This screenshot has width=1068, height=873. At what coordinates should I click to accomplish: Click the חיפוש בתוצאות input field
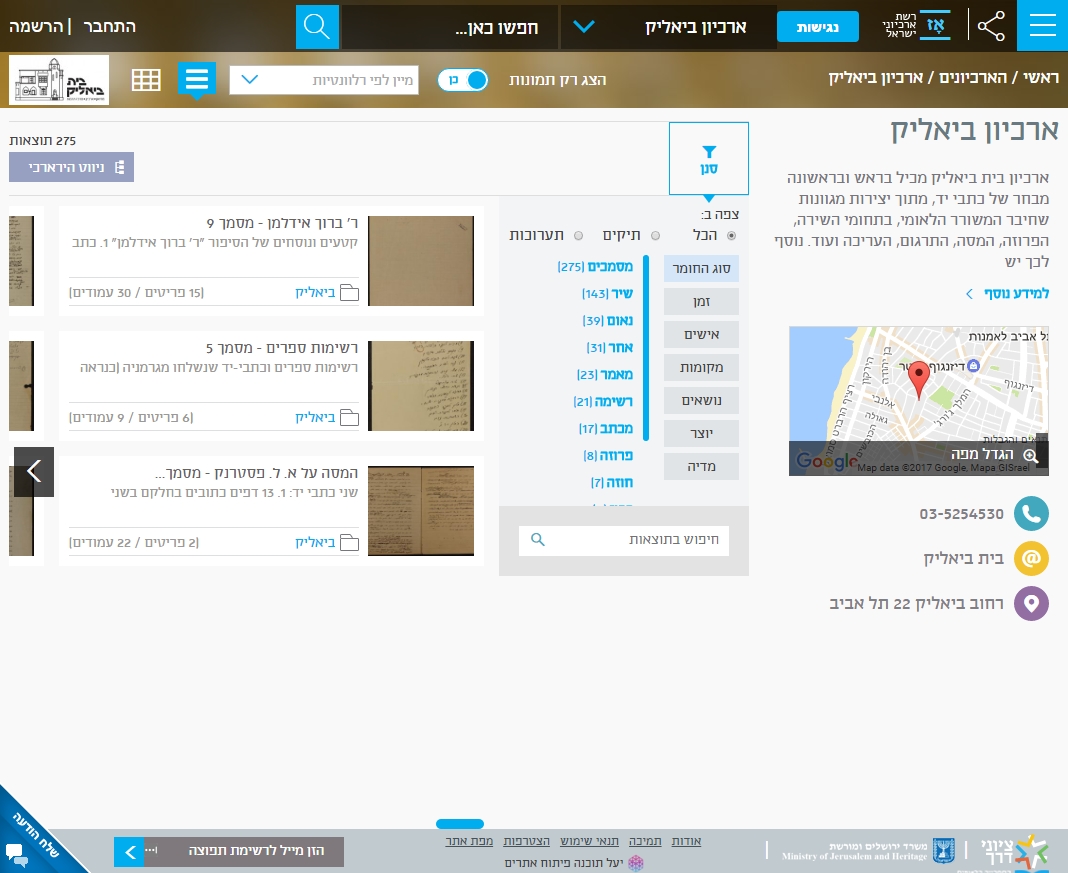coord(624,540)
